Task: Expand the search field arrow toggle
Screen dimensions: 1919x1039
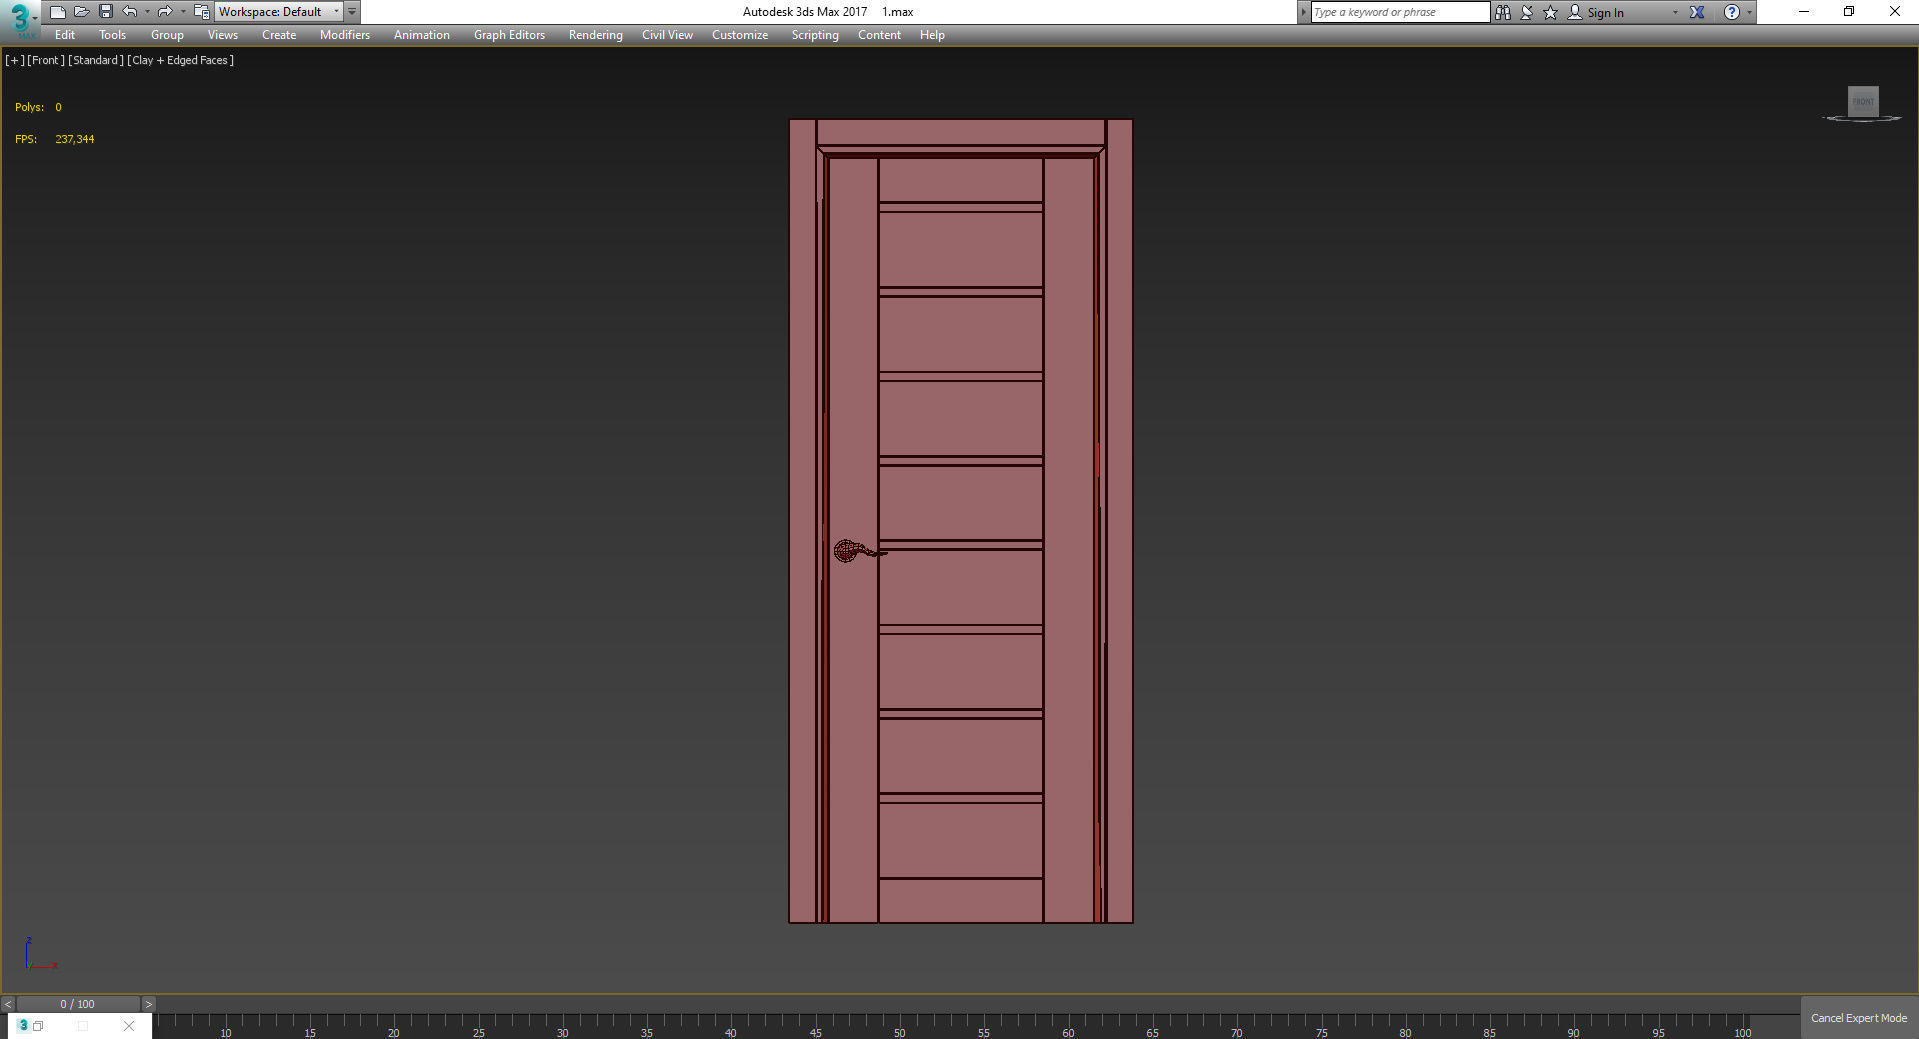Action: pos(1303,12)
